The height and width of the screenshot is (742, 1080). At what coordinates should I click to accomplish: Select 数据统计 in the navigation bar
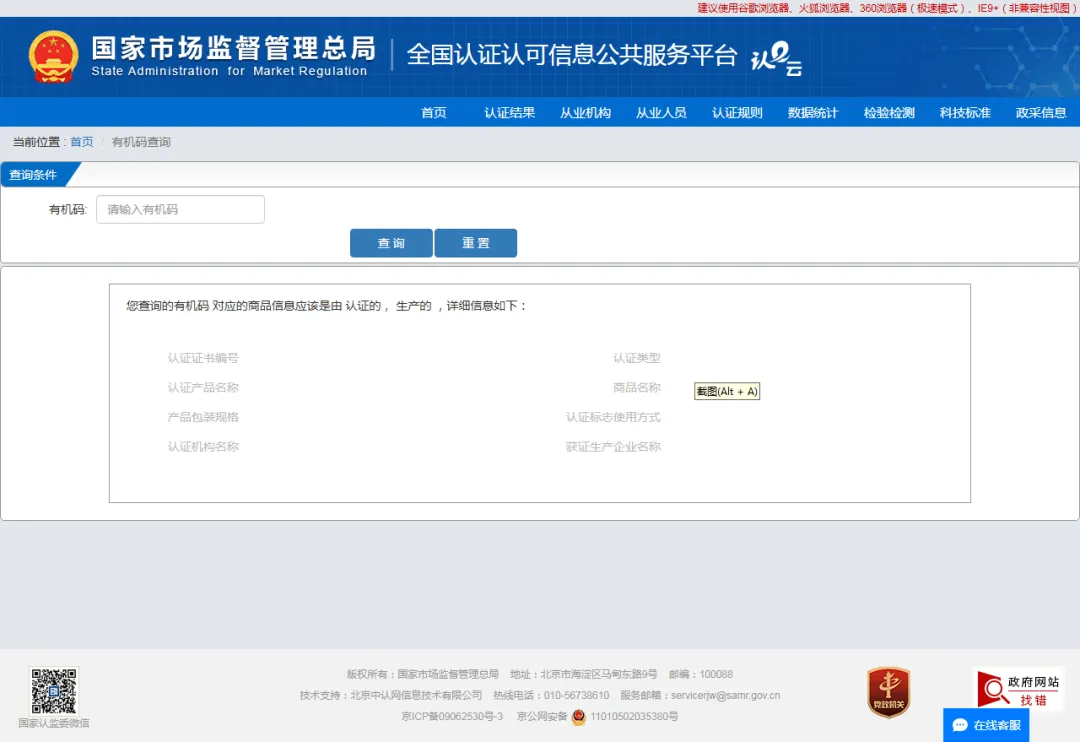813,113
